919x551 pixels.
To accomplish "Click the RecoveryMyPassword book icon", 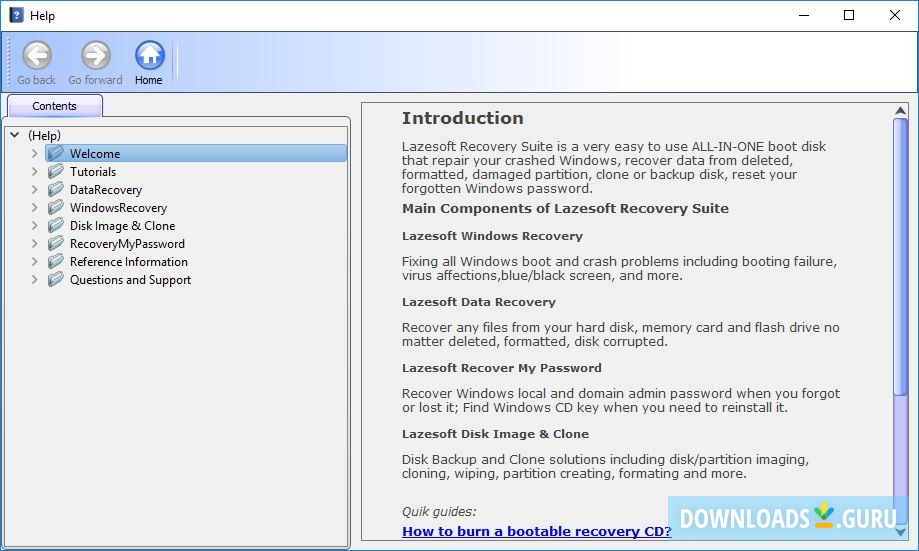I will [56, 244].
